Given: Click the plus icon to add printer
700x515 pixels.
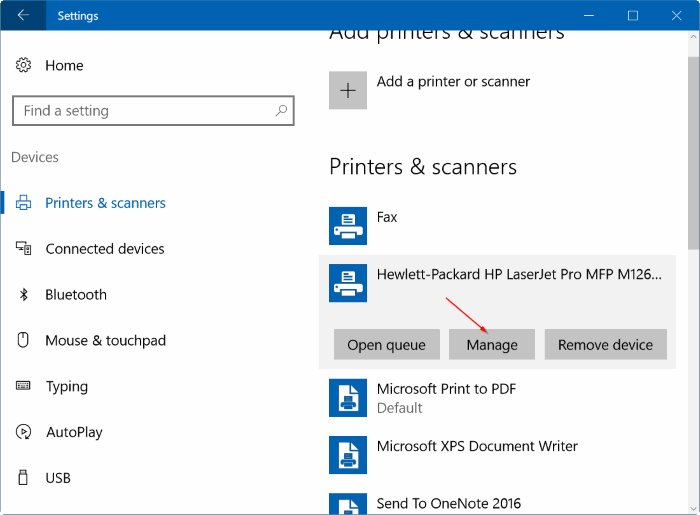Looking at the screenshot, I should click(x=348, y=90).
